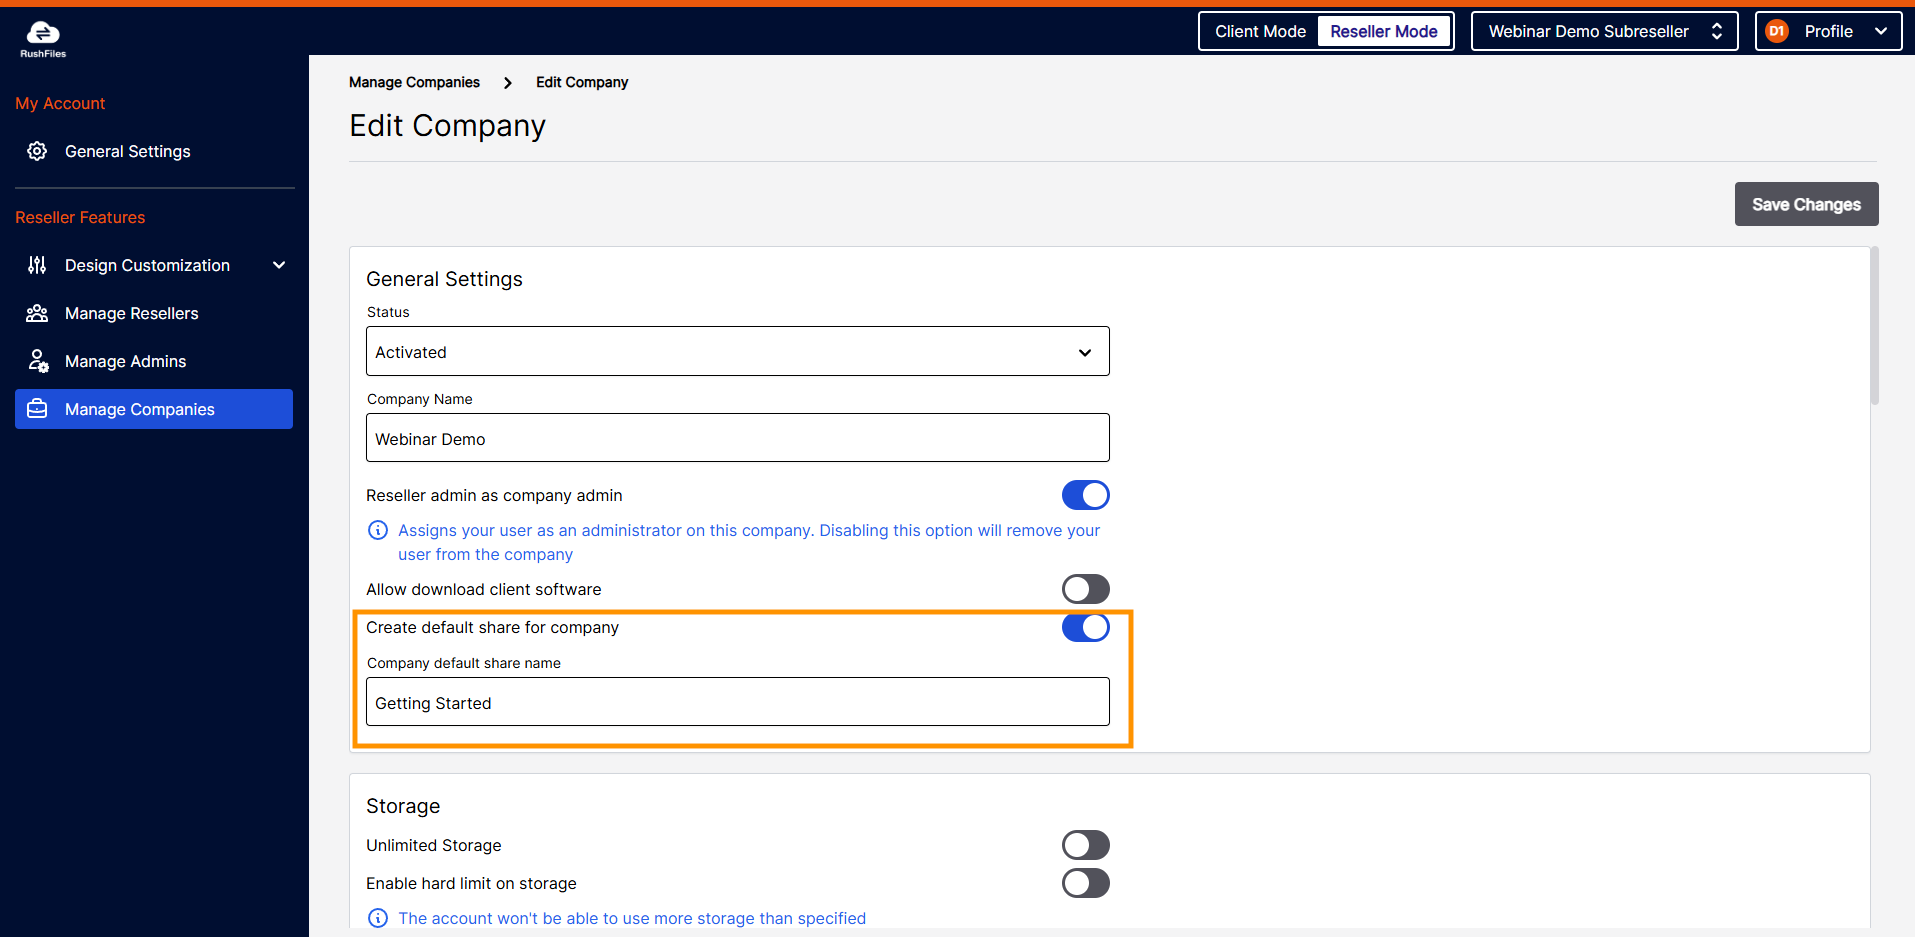Click the Company Name input field
1915x937 pixels.
tap(738, 438)
